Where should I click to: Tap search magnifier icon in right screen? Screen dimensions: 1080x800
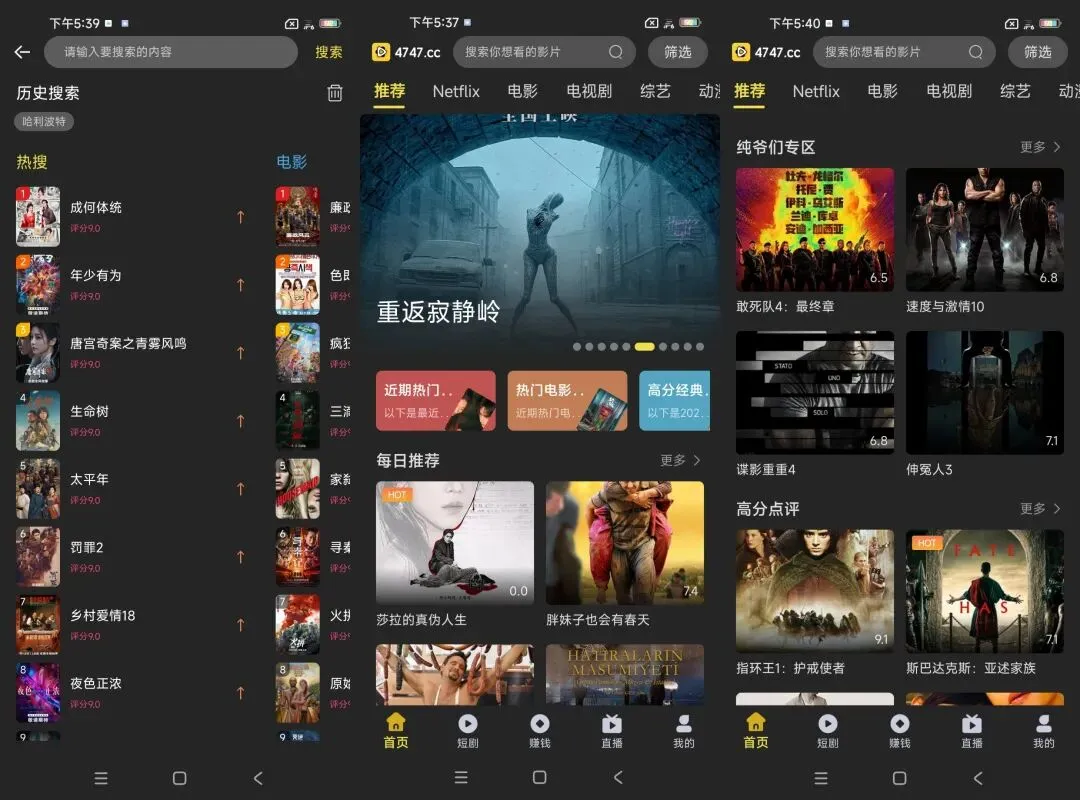click(975, 52)
